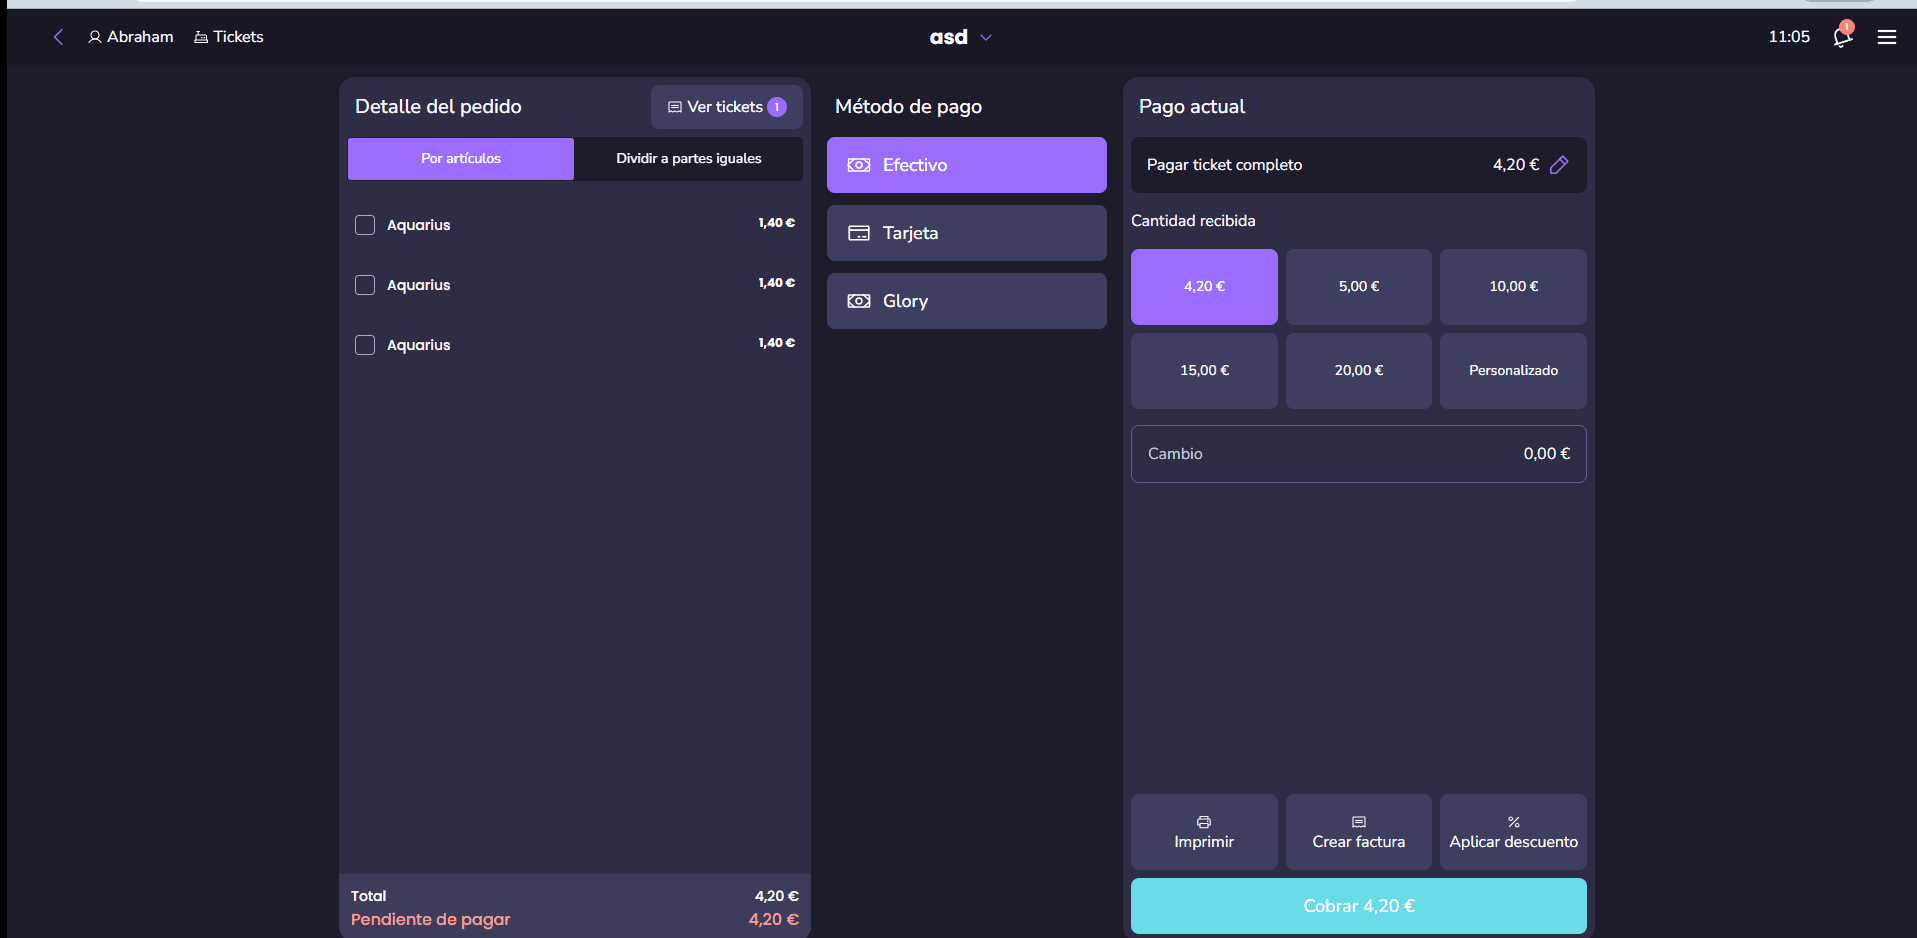1917x938 pixels.
Task: Open the hamburger menu
Action: click(x=1886, y=37)
